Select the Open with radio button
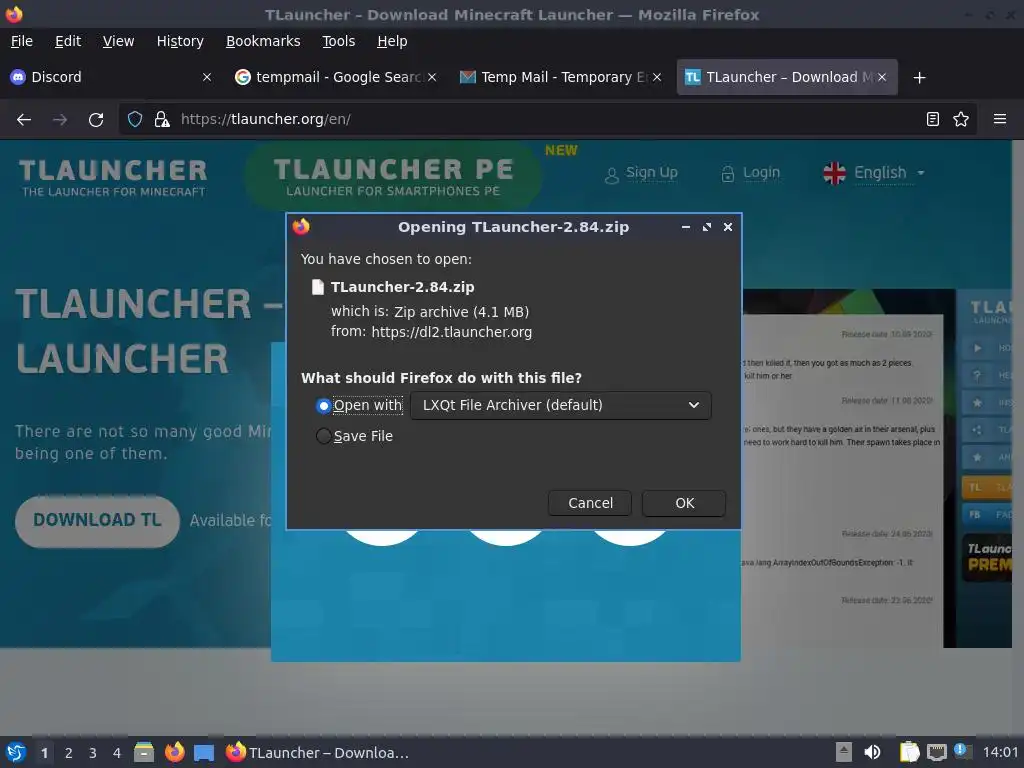 [x=323, y=406]
